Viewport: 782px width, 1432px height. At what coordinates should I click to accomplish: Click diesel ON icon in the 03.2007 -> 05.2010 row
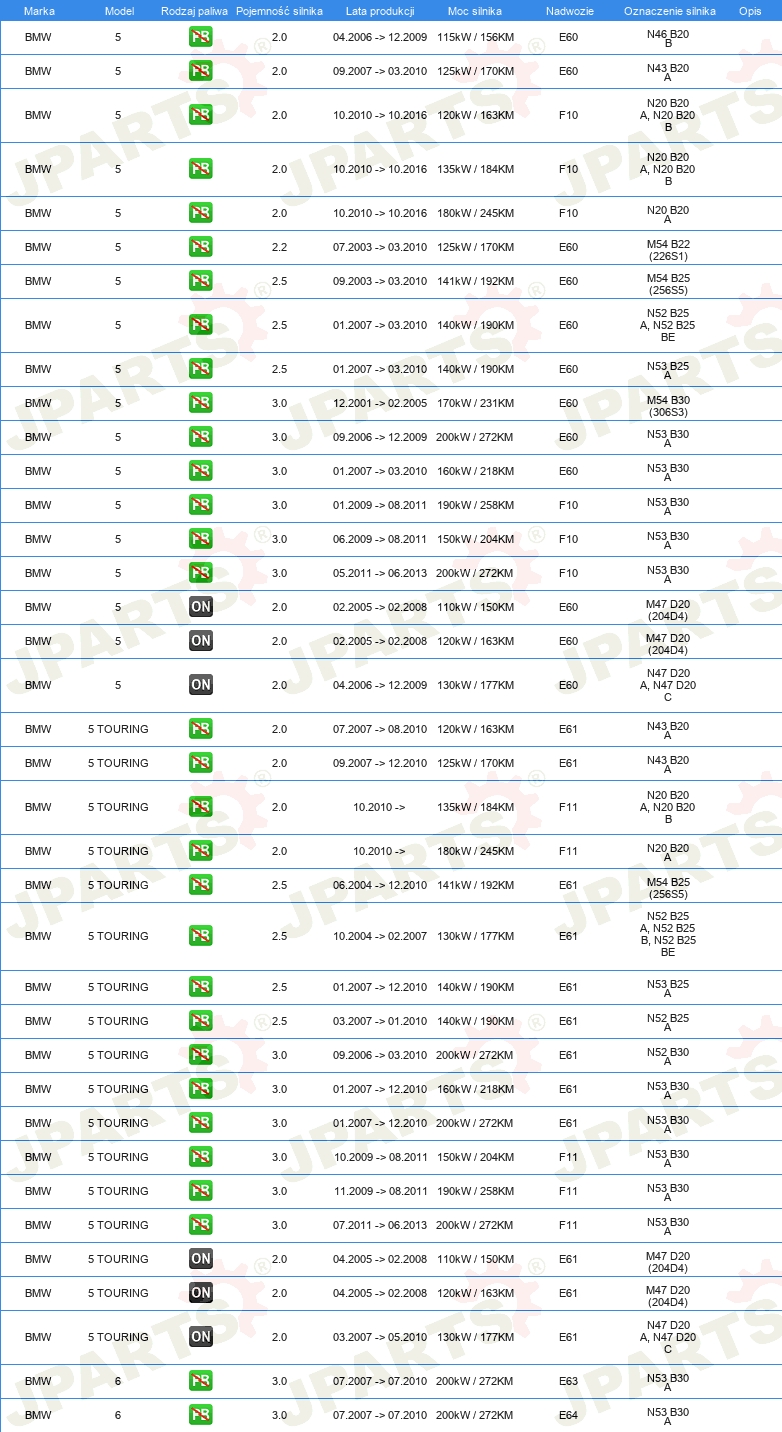[201, 1337]
